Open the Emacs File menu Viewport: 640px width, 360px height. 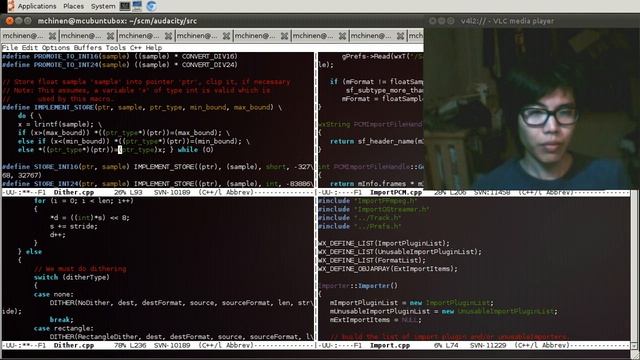click(x=10, y=48)
